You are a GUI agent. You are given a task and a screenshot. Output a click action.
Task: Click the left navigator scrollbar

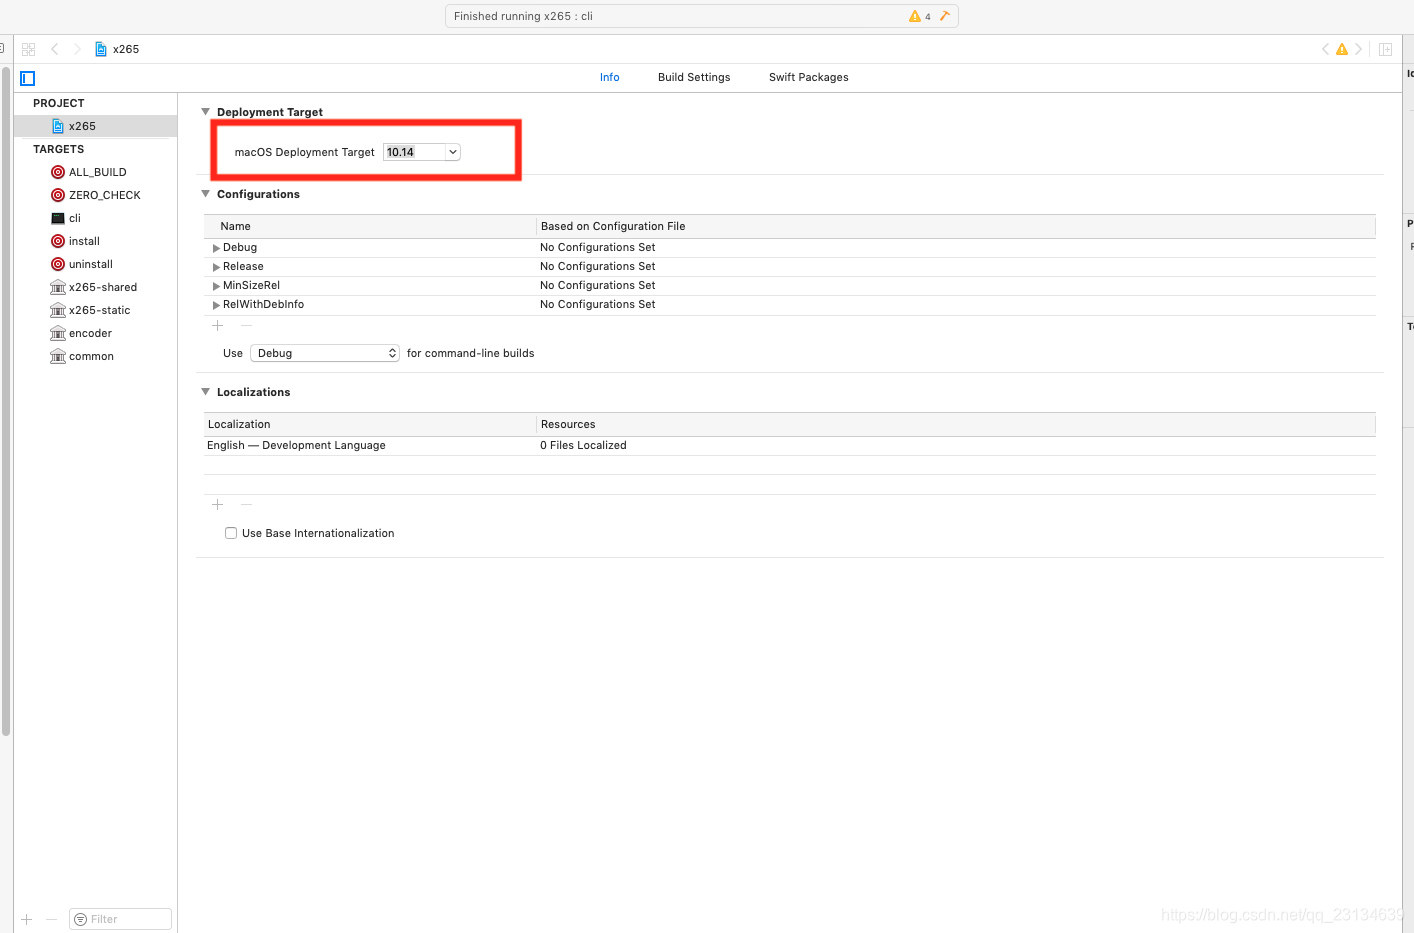[x=6, y=400]
